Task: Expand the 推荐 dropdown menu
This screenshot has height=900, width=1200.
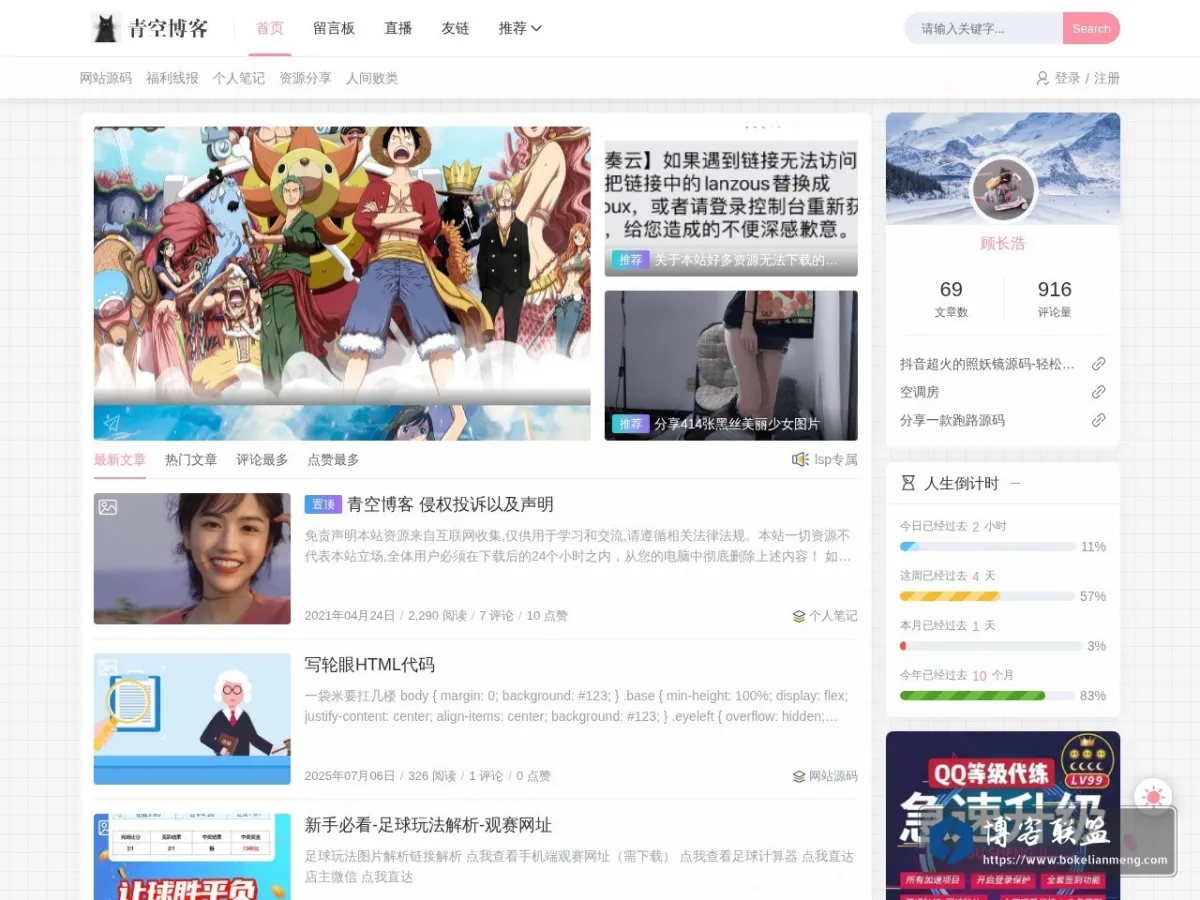Action: [x=520, y=28]
